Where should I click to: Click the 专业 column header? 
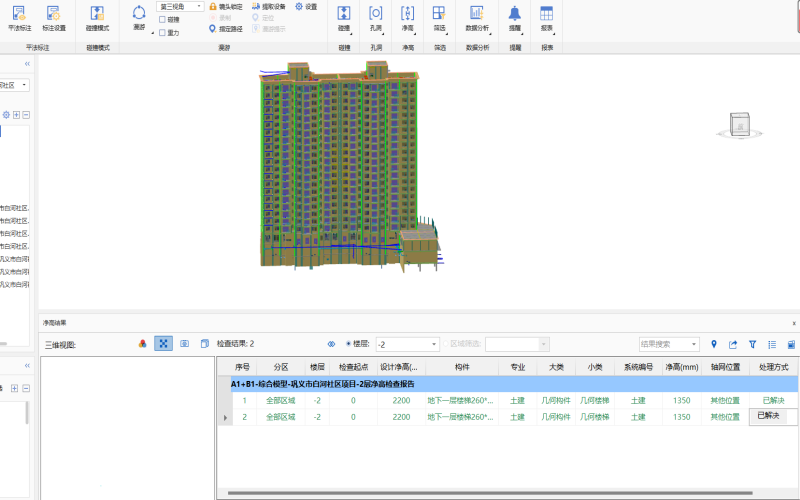pos(517,367)
